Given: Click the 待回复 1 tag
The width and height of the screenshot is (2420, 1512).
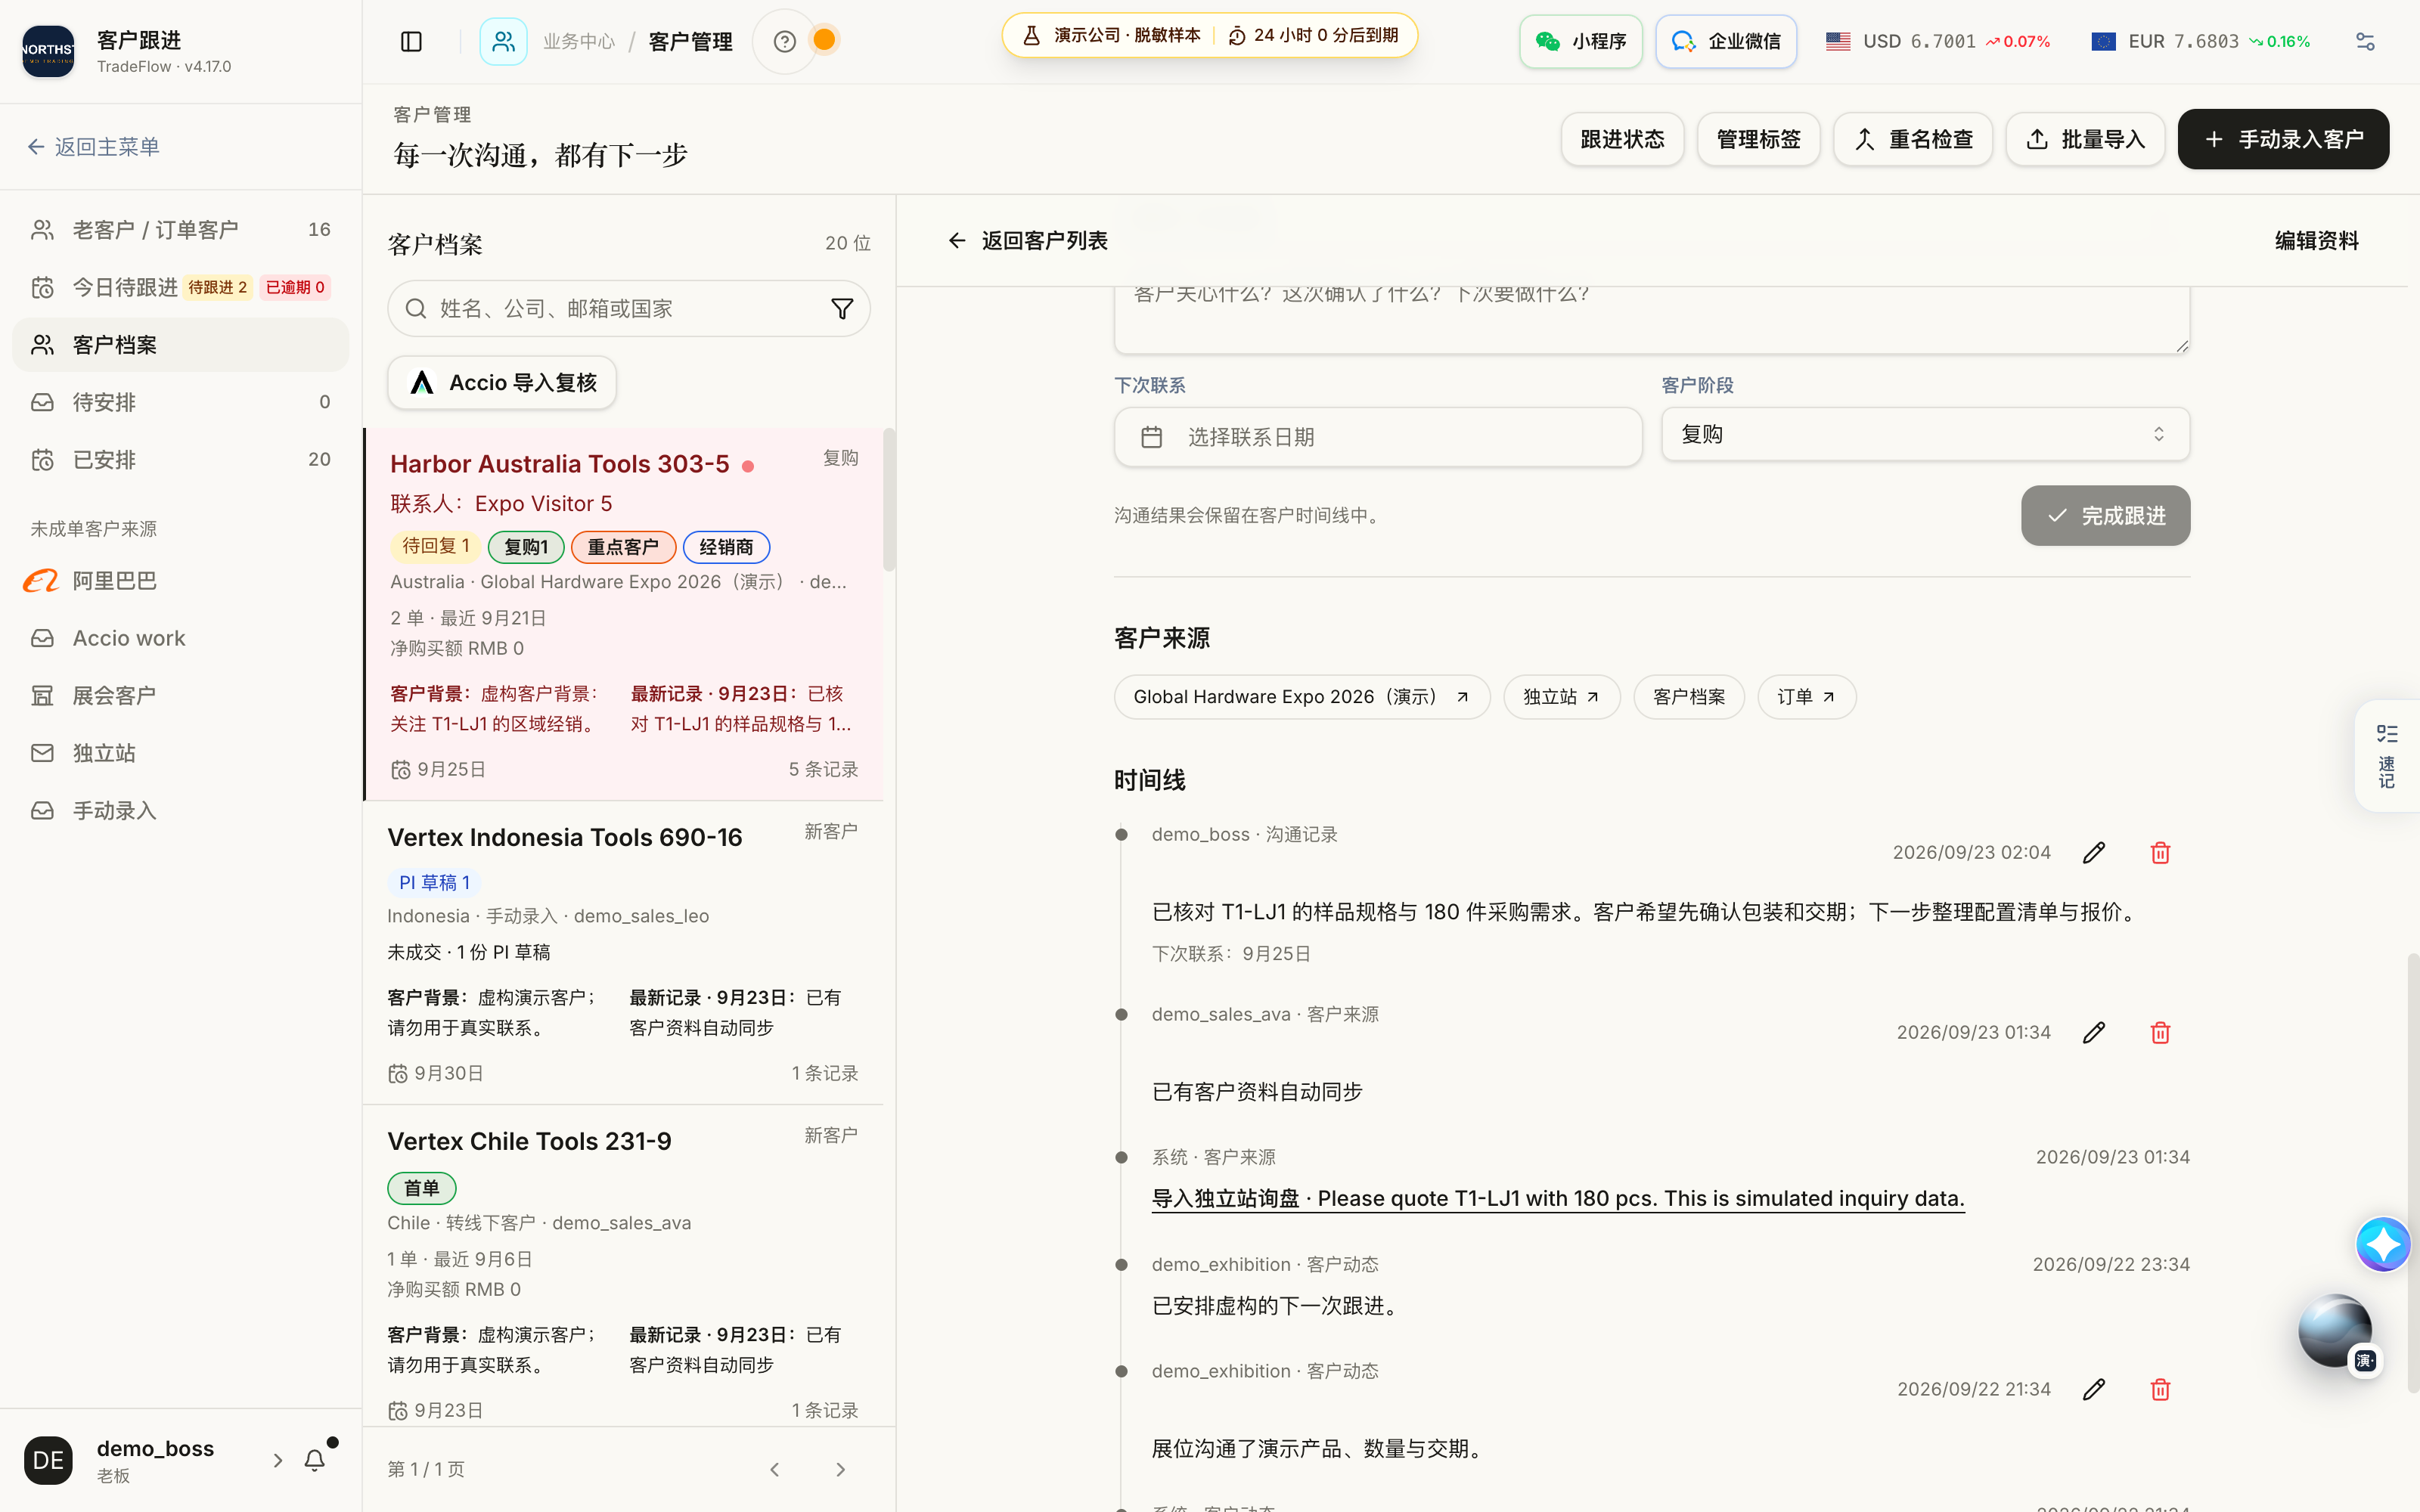Looking at the screenshot, I should point(435,546).
